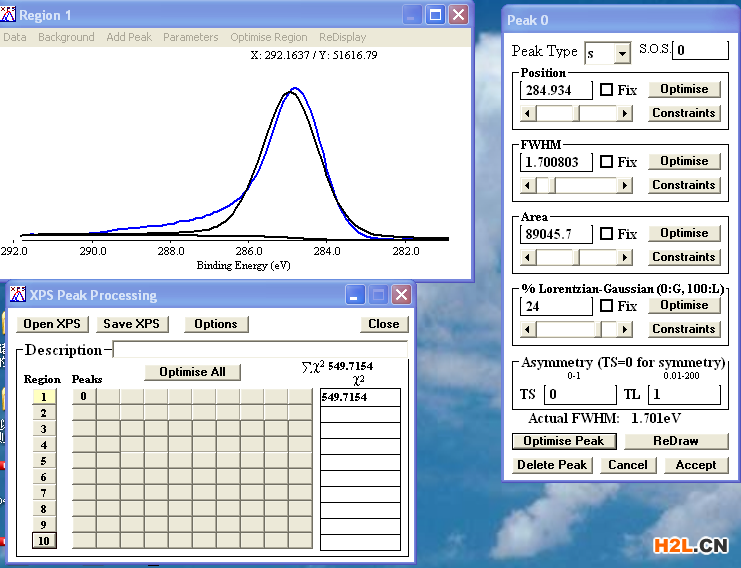Enable the Fix checkbox for Position
The image size is (741, 568).
point(606,89)
